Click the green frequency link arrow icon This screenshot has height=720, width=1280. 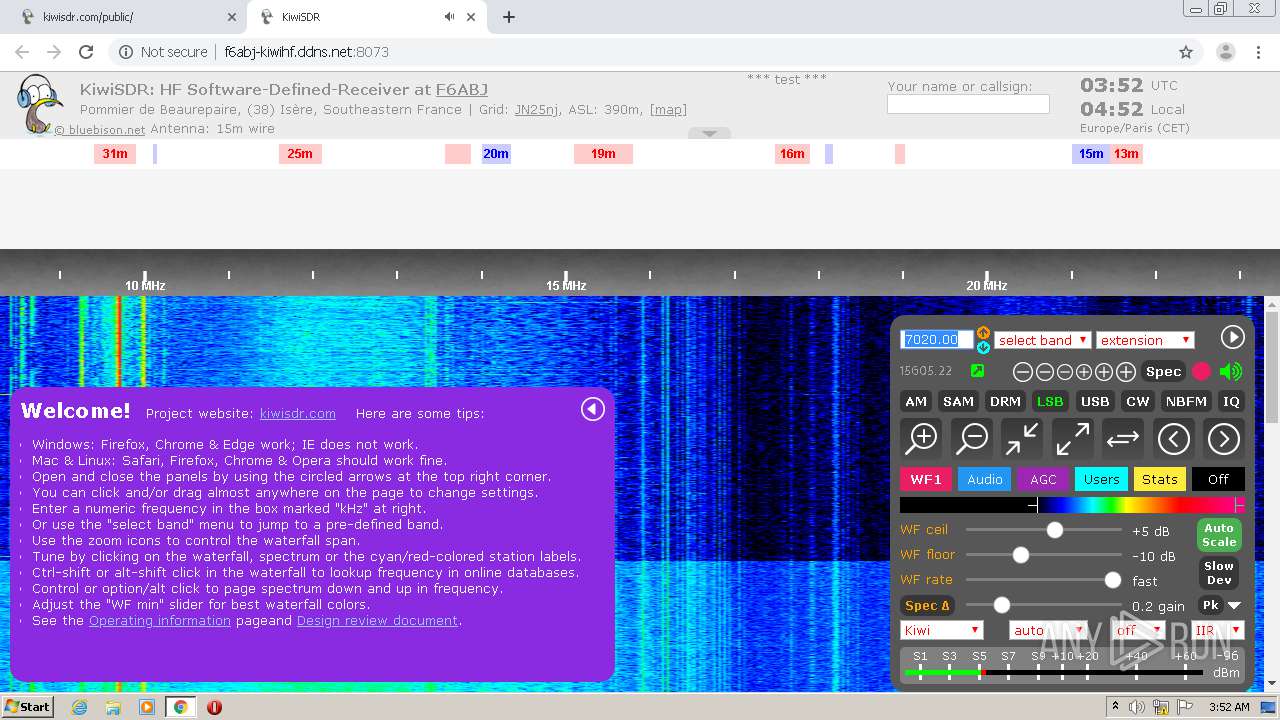click(977, 371)
